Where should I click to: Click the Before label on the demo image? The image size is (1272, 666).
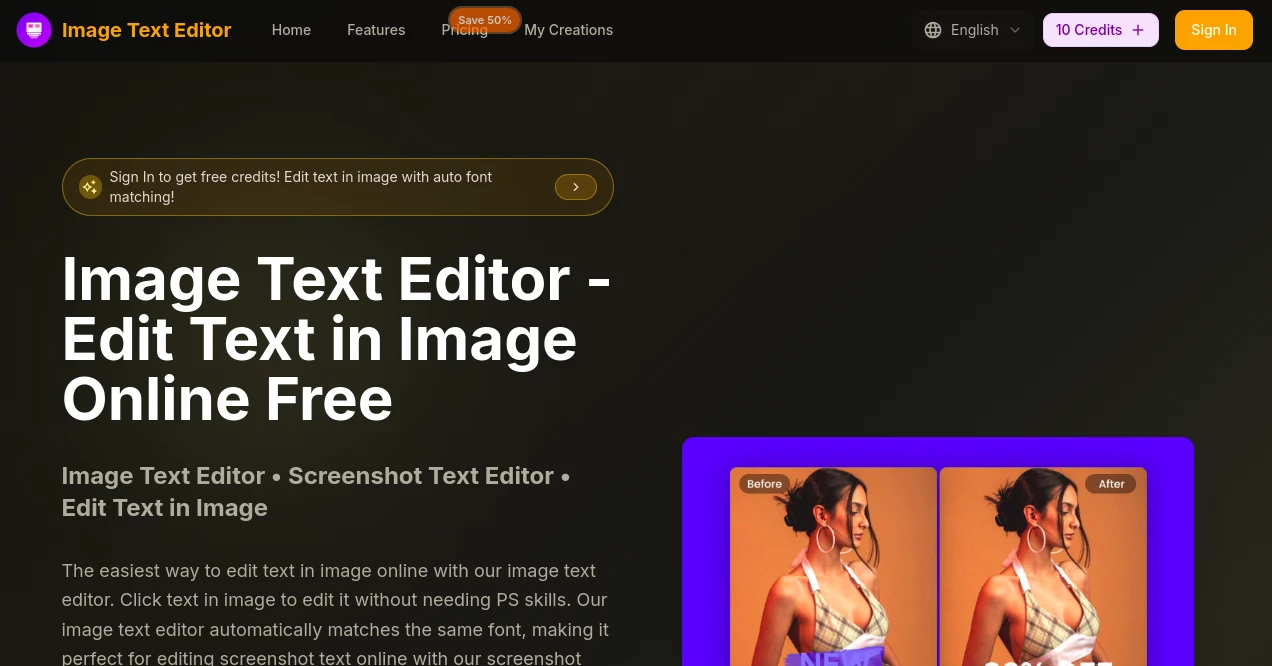click(764, 483)
